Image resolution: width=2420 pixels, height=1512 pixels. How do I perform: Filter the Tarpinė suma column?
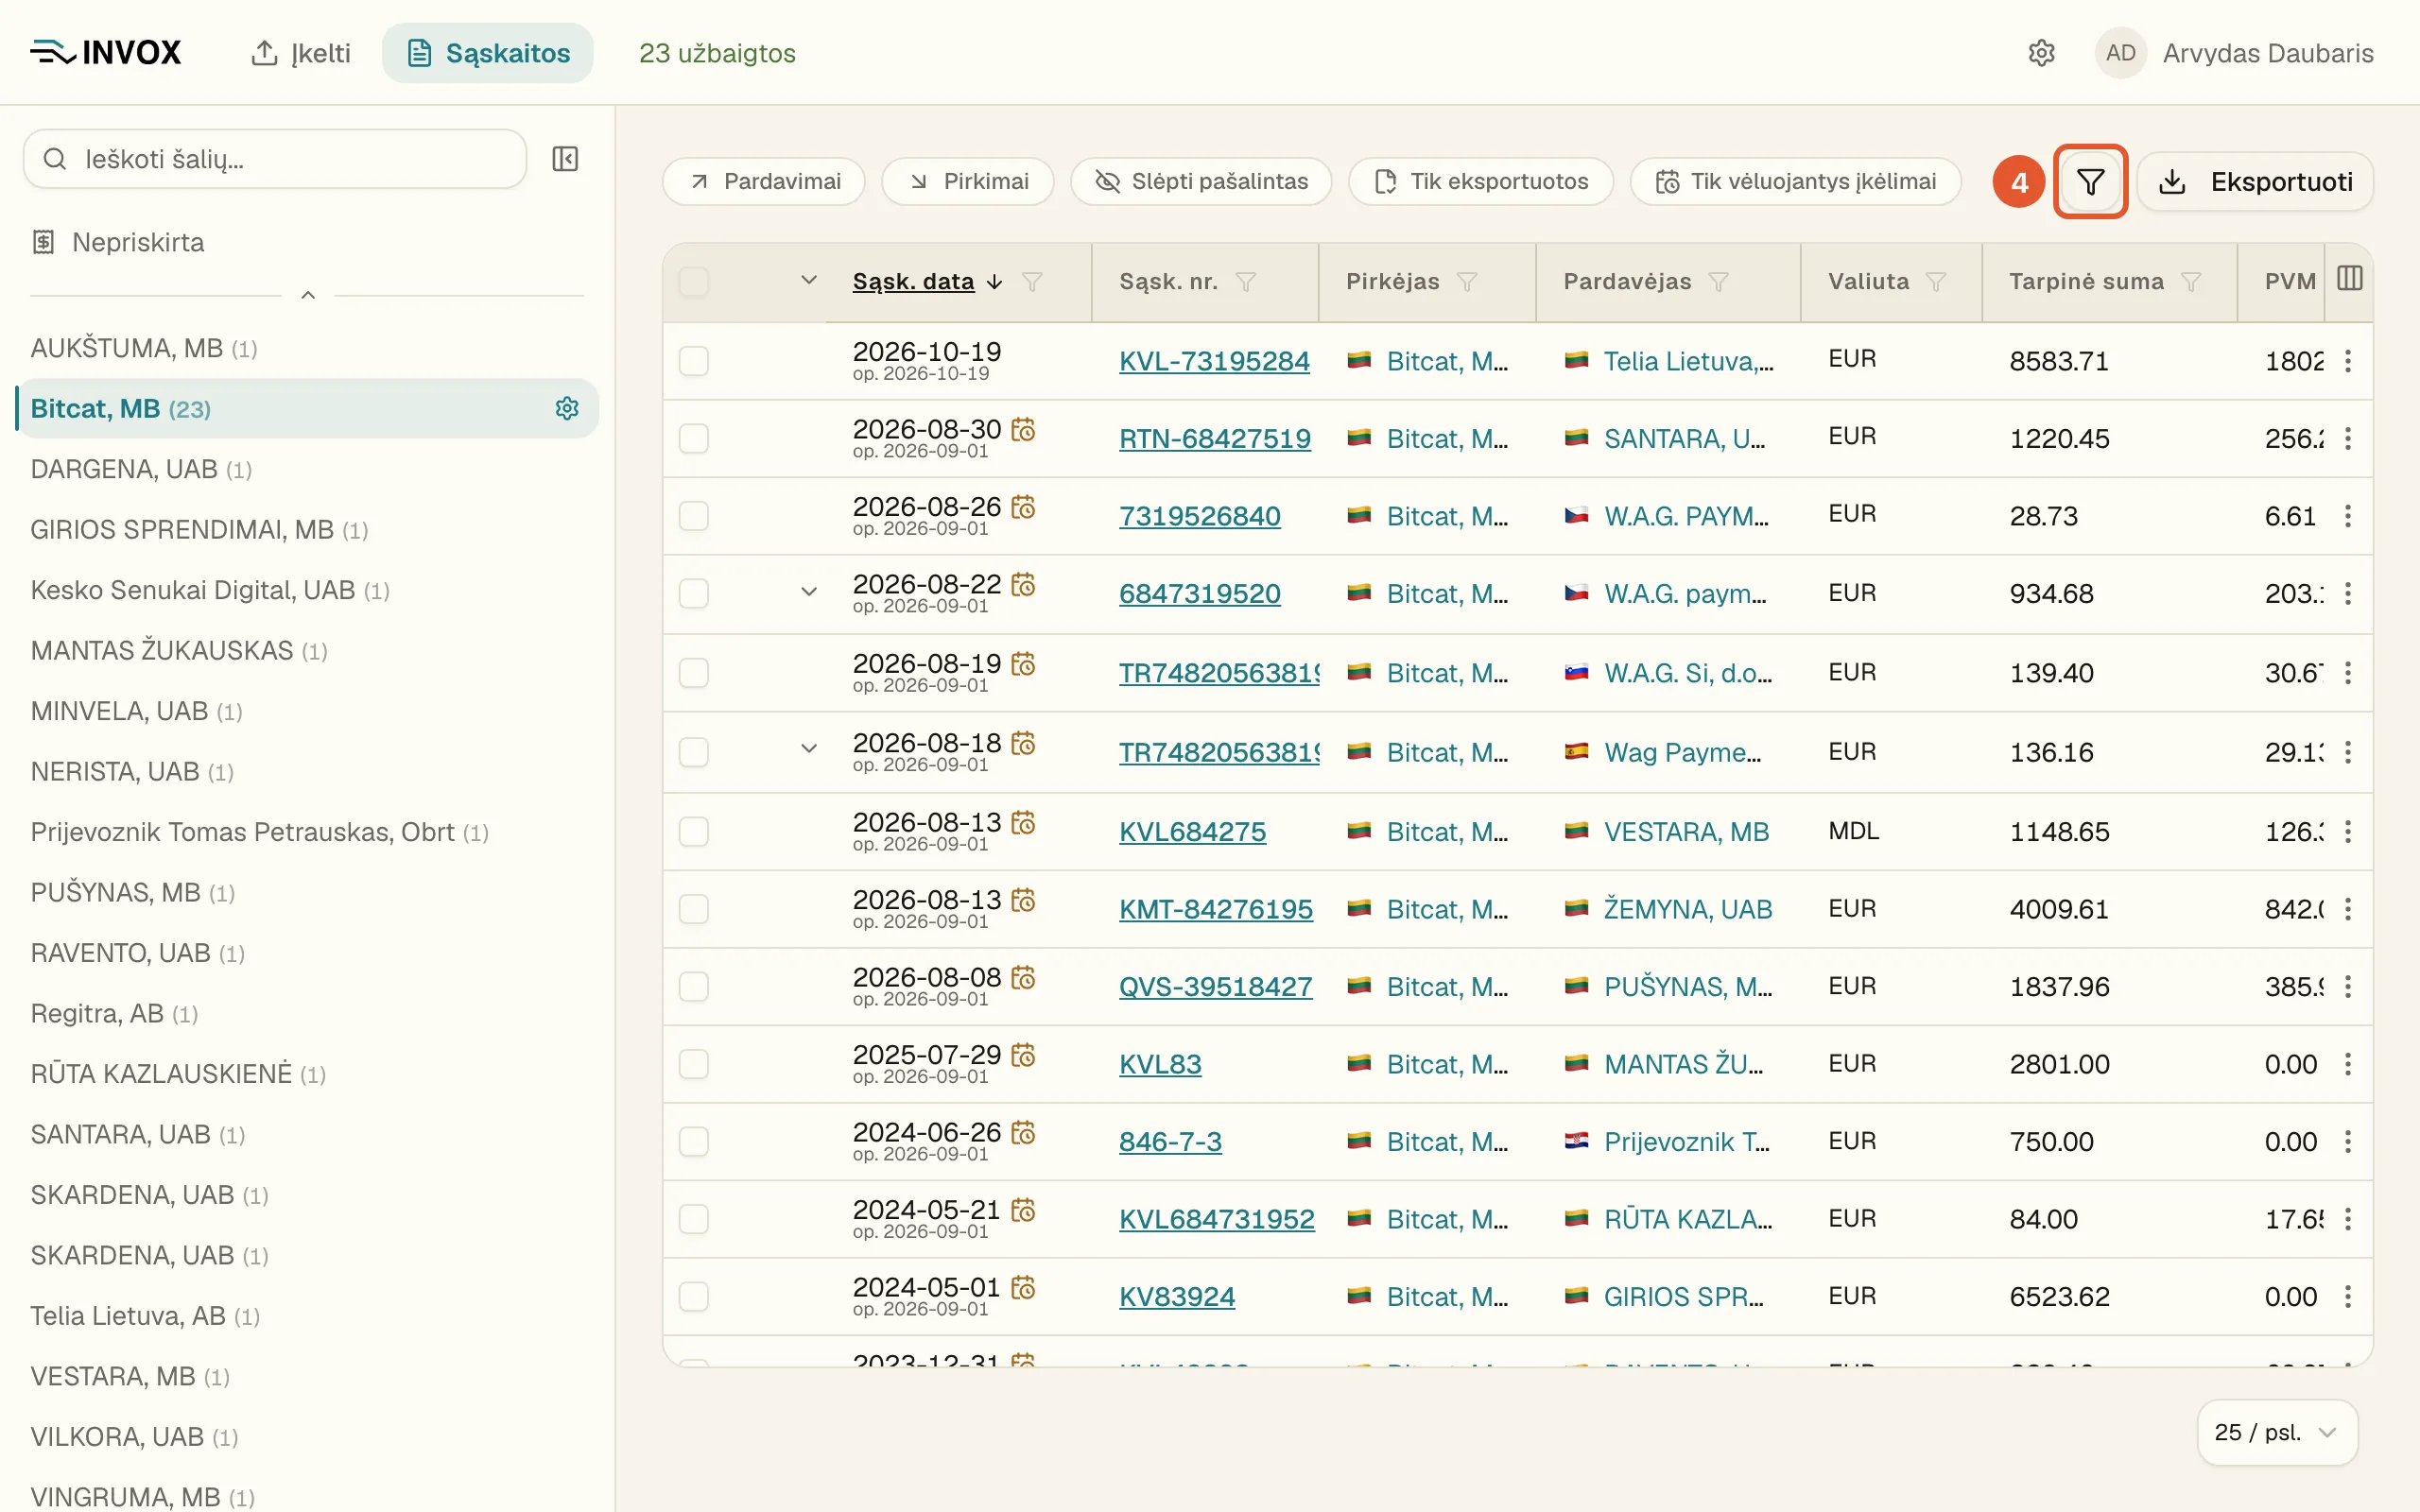point(2191,282)
